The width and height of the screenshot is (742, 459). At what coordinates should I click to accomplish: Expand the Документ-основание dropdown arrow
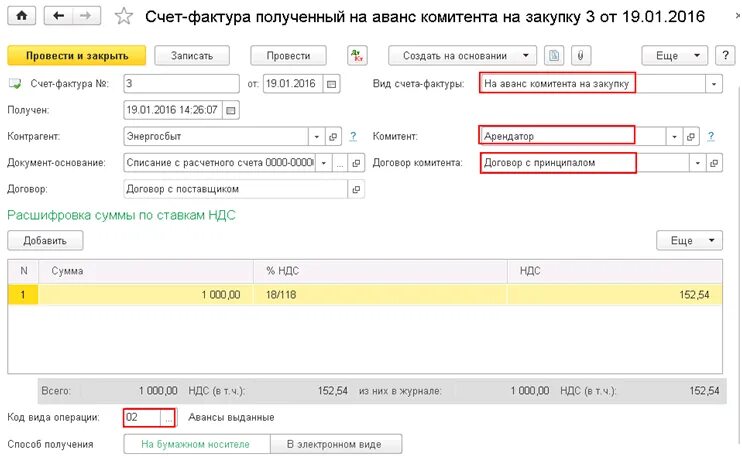(x=324, y=163)
